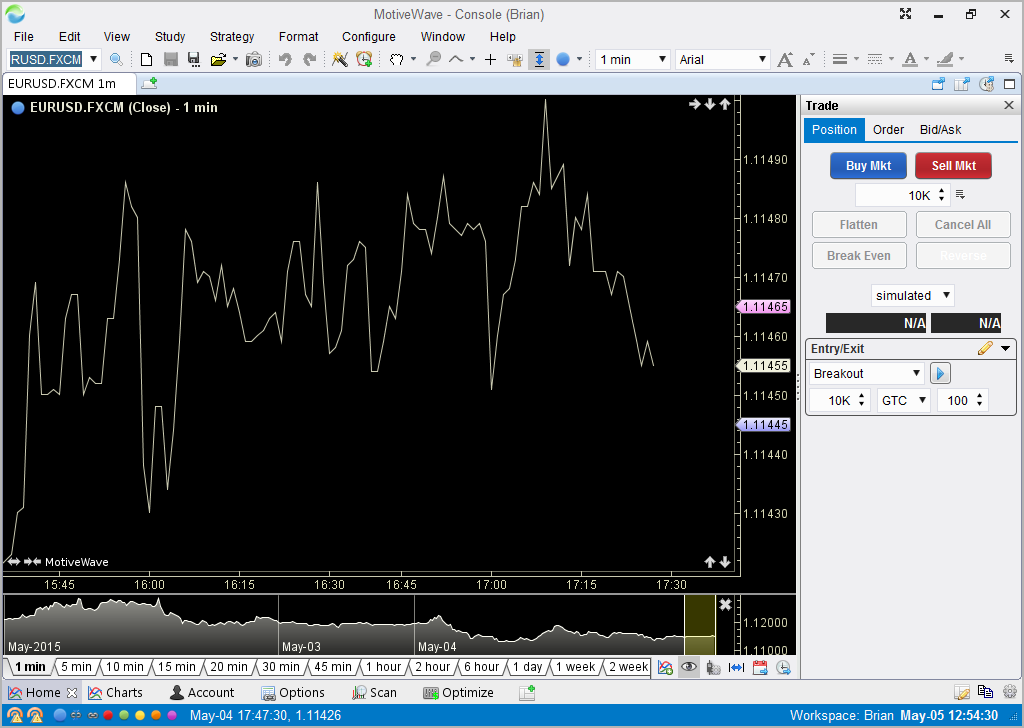Switch to the Order tab in the Trade panel
Viewport: 1024px width, 728px height.
(x=888, y=130)
